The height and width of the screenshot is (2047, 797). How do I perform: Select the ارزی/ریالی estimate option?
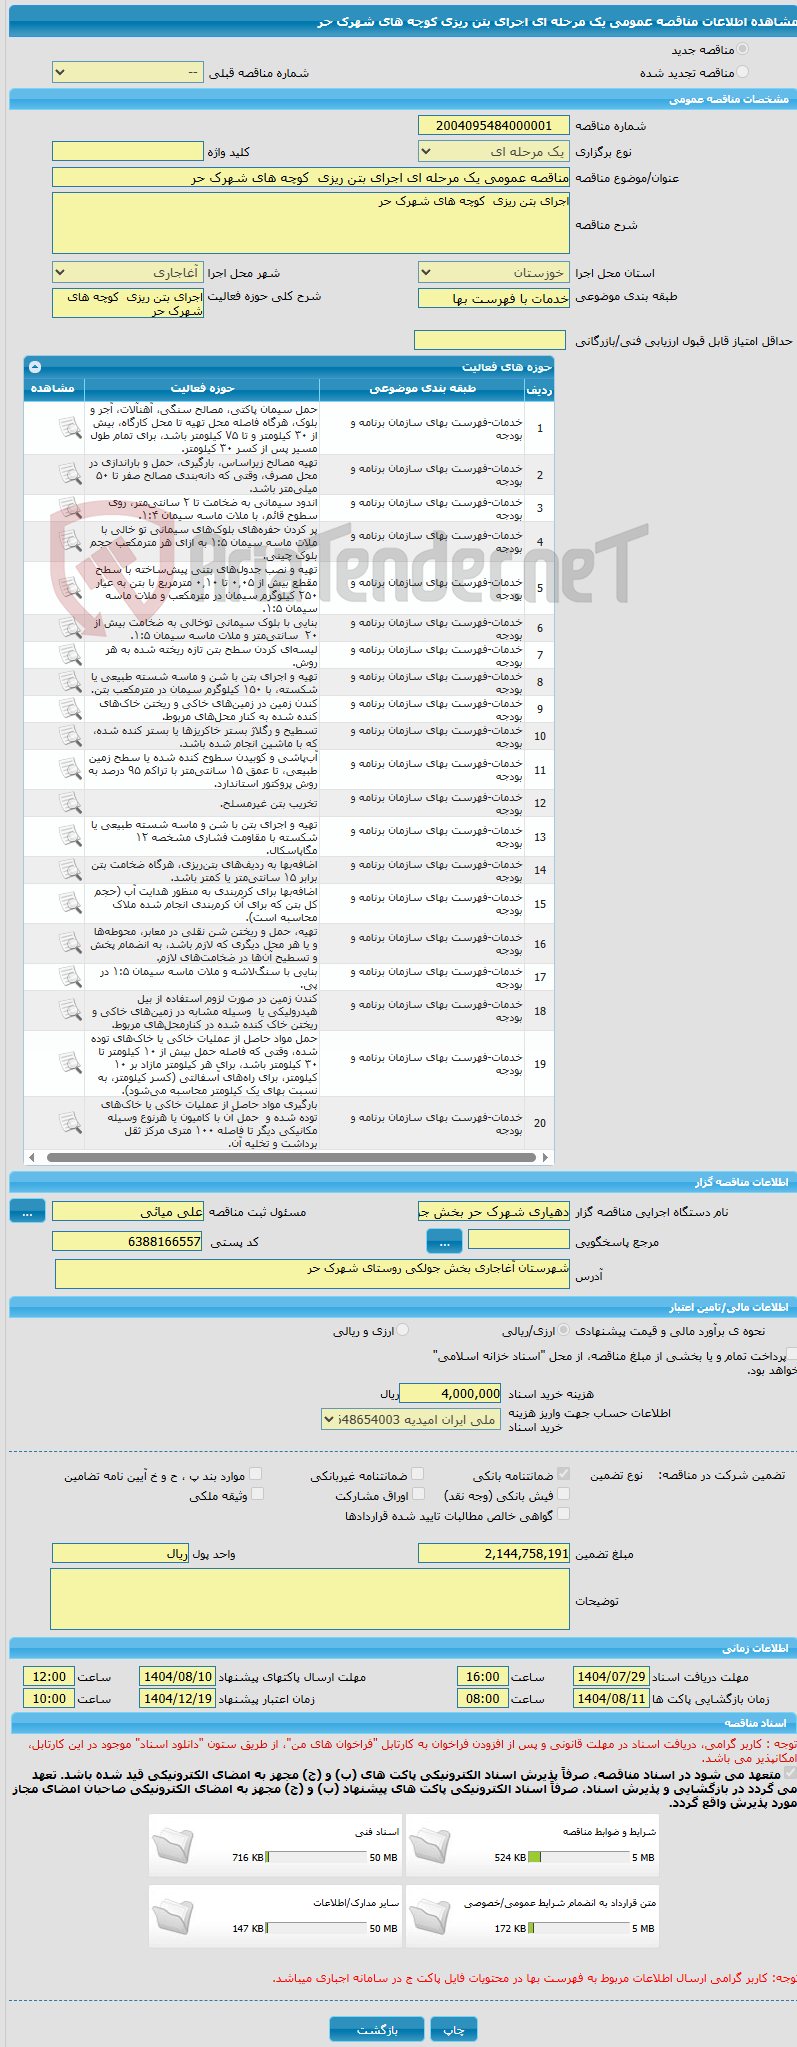pos(565,1331)
